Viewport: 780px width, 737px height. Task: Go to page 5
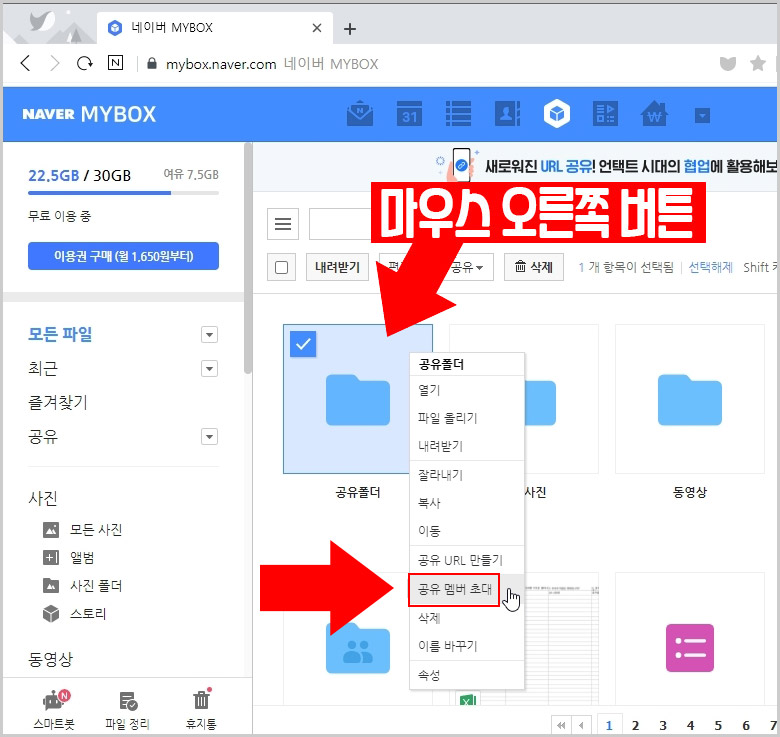(x=718, y=726)
